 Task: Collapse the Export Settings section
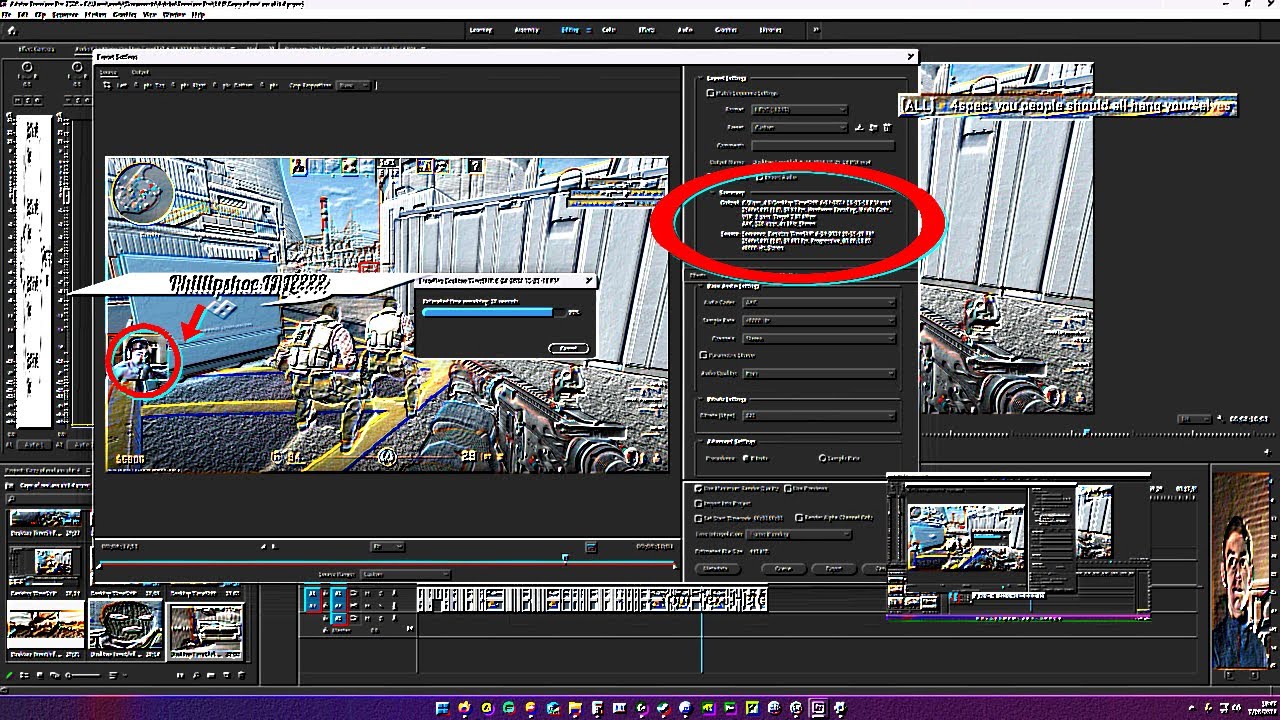click(699, 78)
